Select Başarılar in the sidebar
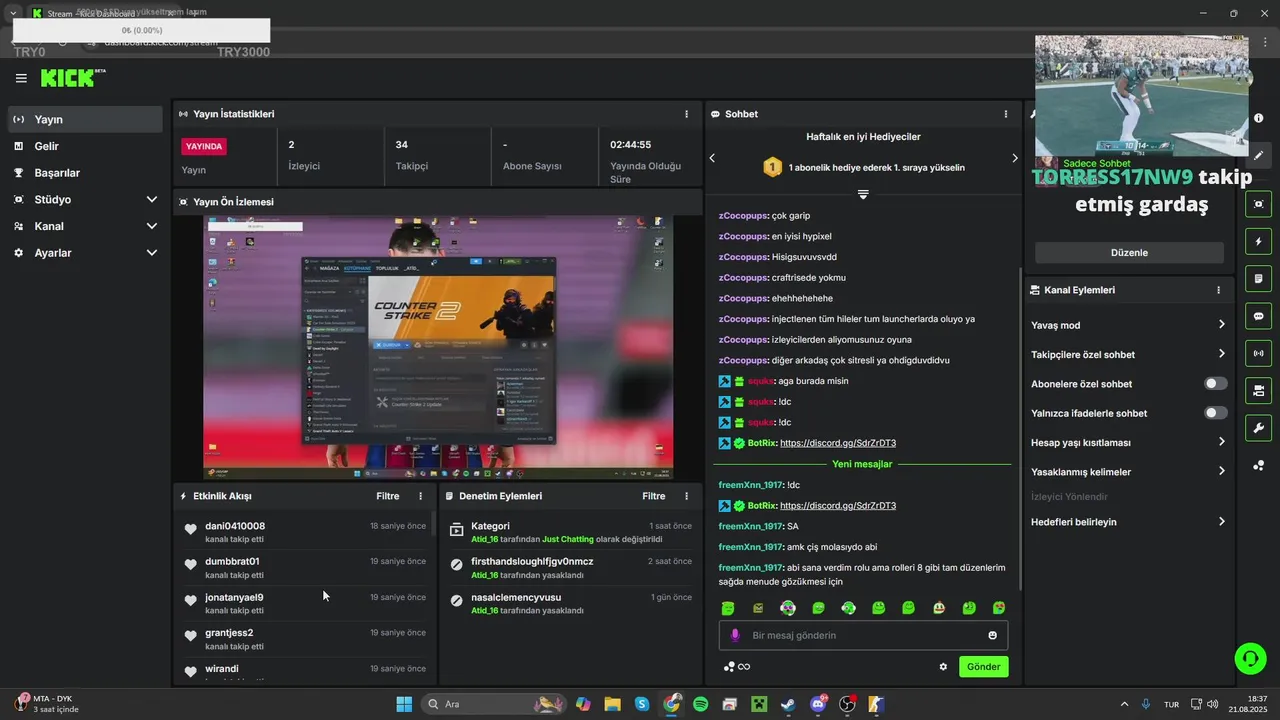This screenshot has width=1280, height=720. pos(85,173)
